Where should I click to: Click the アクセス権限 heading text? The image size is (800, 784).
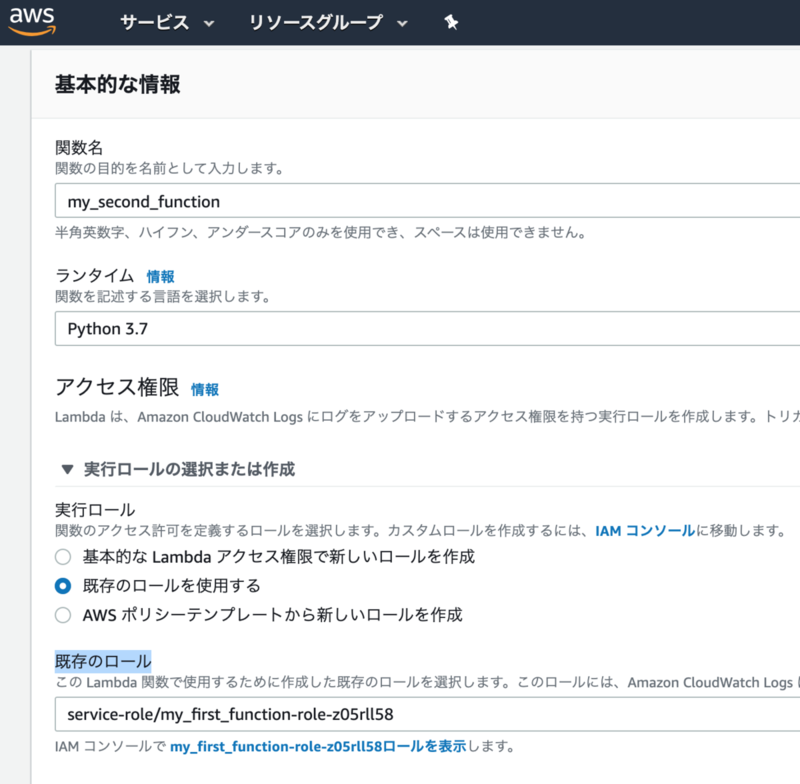click(117, 387)
